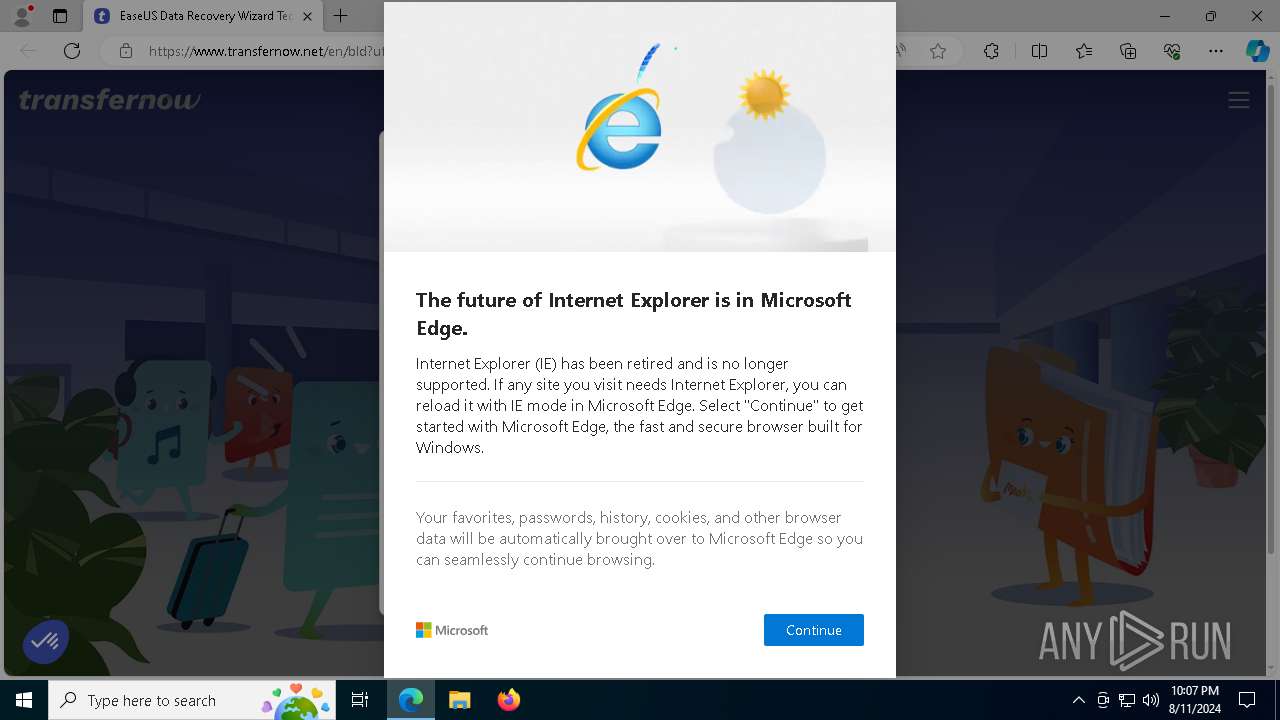Click the 'Internet Explorer (IE) has been retired' text
Screen dimensions: 1280x720
click(639, 405)
